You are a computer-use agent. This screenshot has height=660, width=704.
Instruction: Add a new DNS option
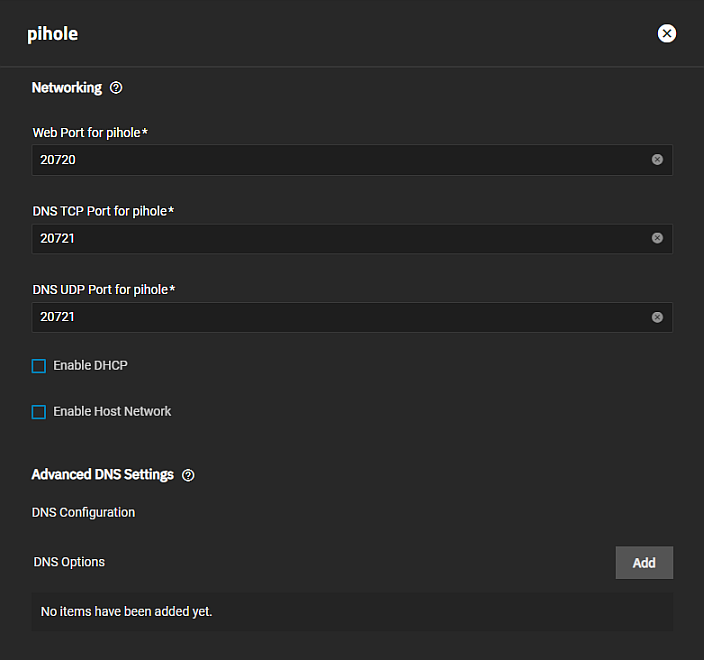click(644, 563)
